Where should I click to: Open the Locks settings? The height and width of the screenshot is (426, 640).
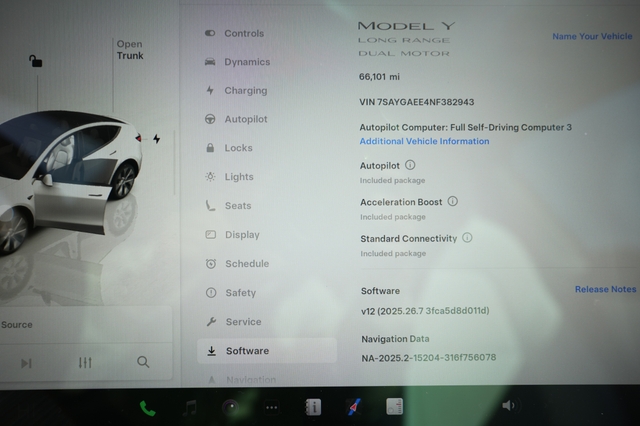pyautogui.click(x=229, y=148)
